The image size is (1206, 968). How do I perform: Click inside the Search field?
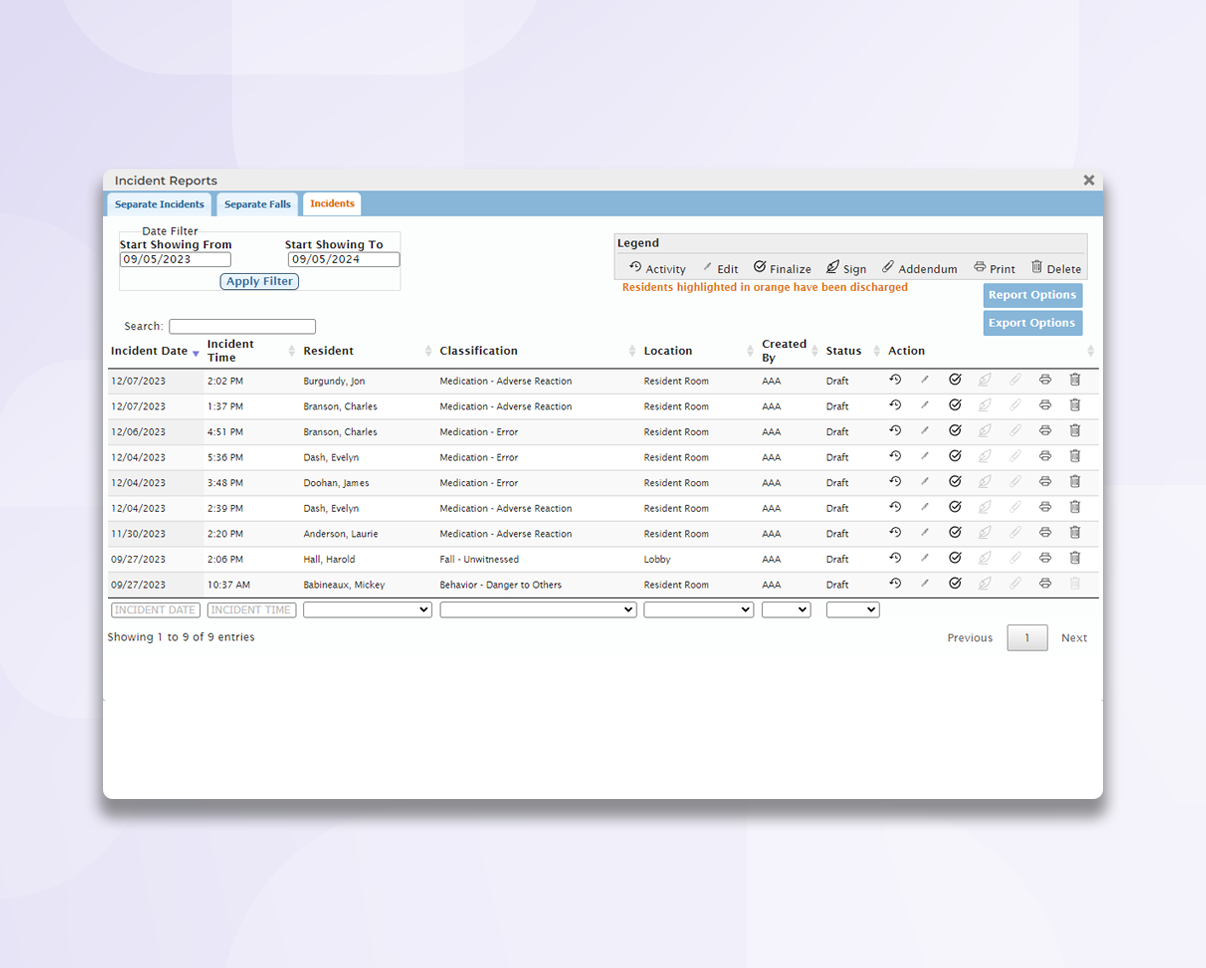click(240, 326)
